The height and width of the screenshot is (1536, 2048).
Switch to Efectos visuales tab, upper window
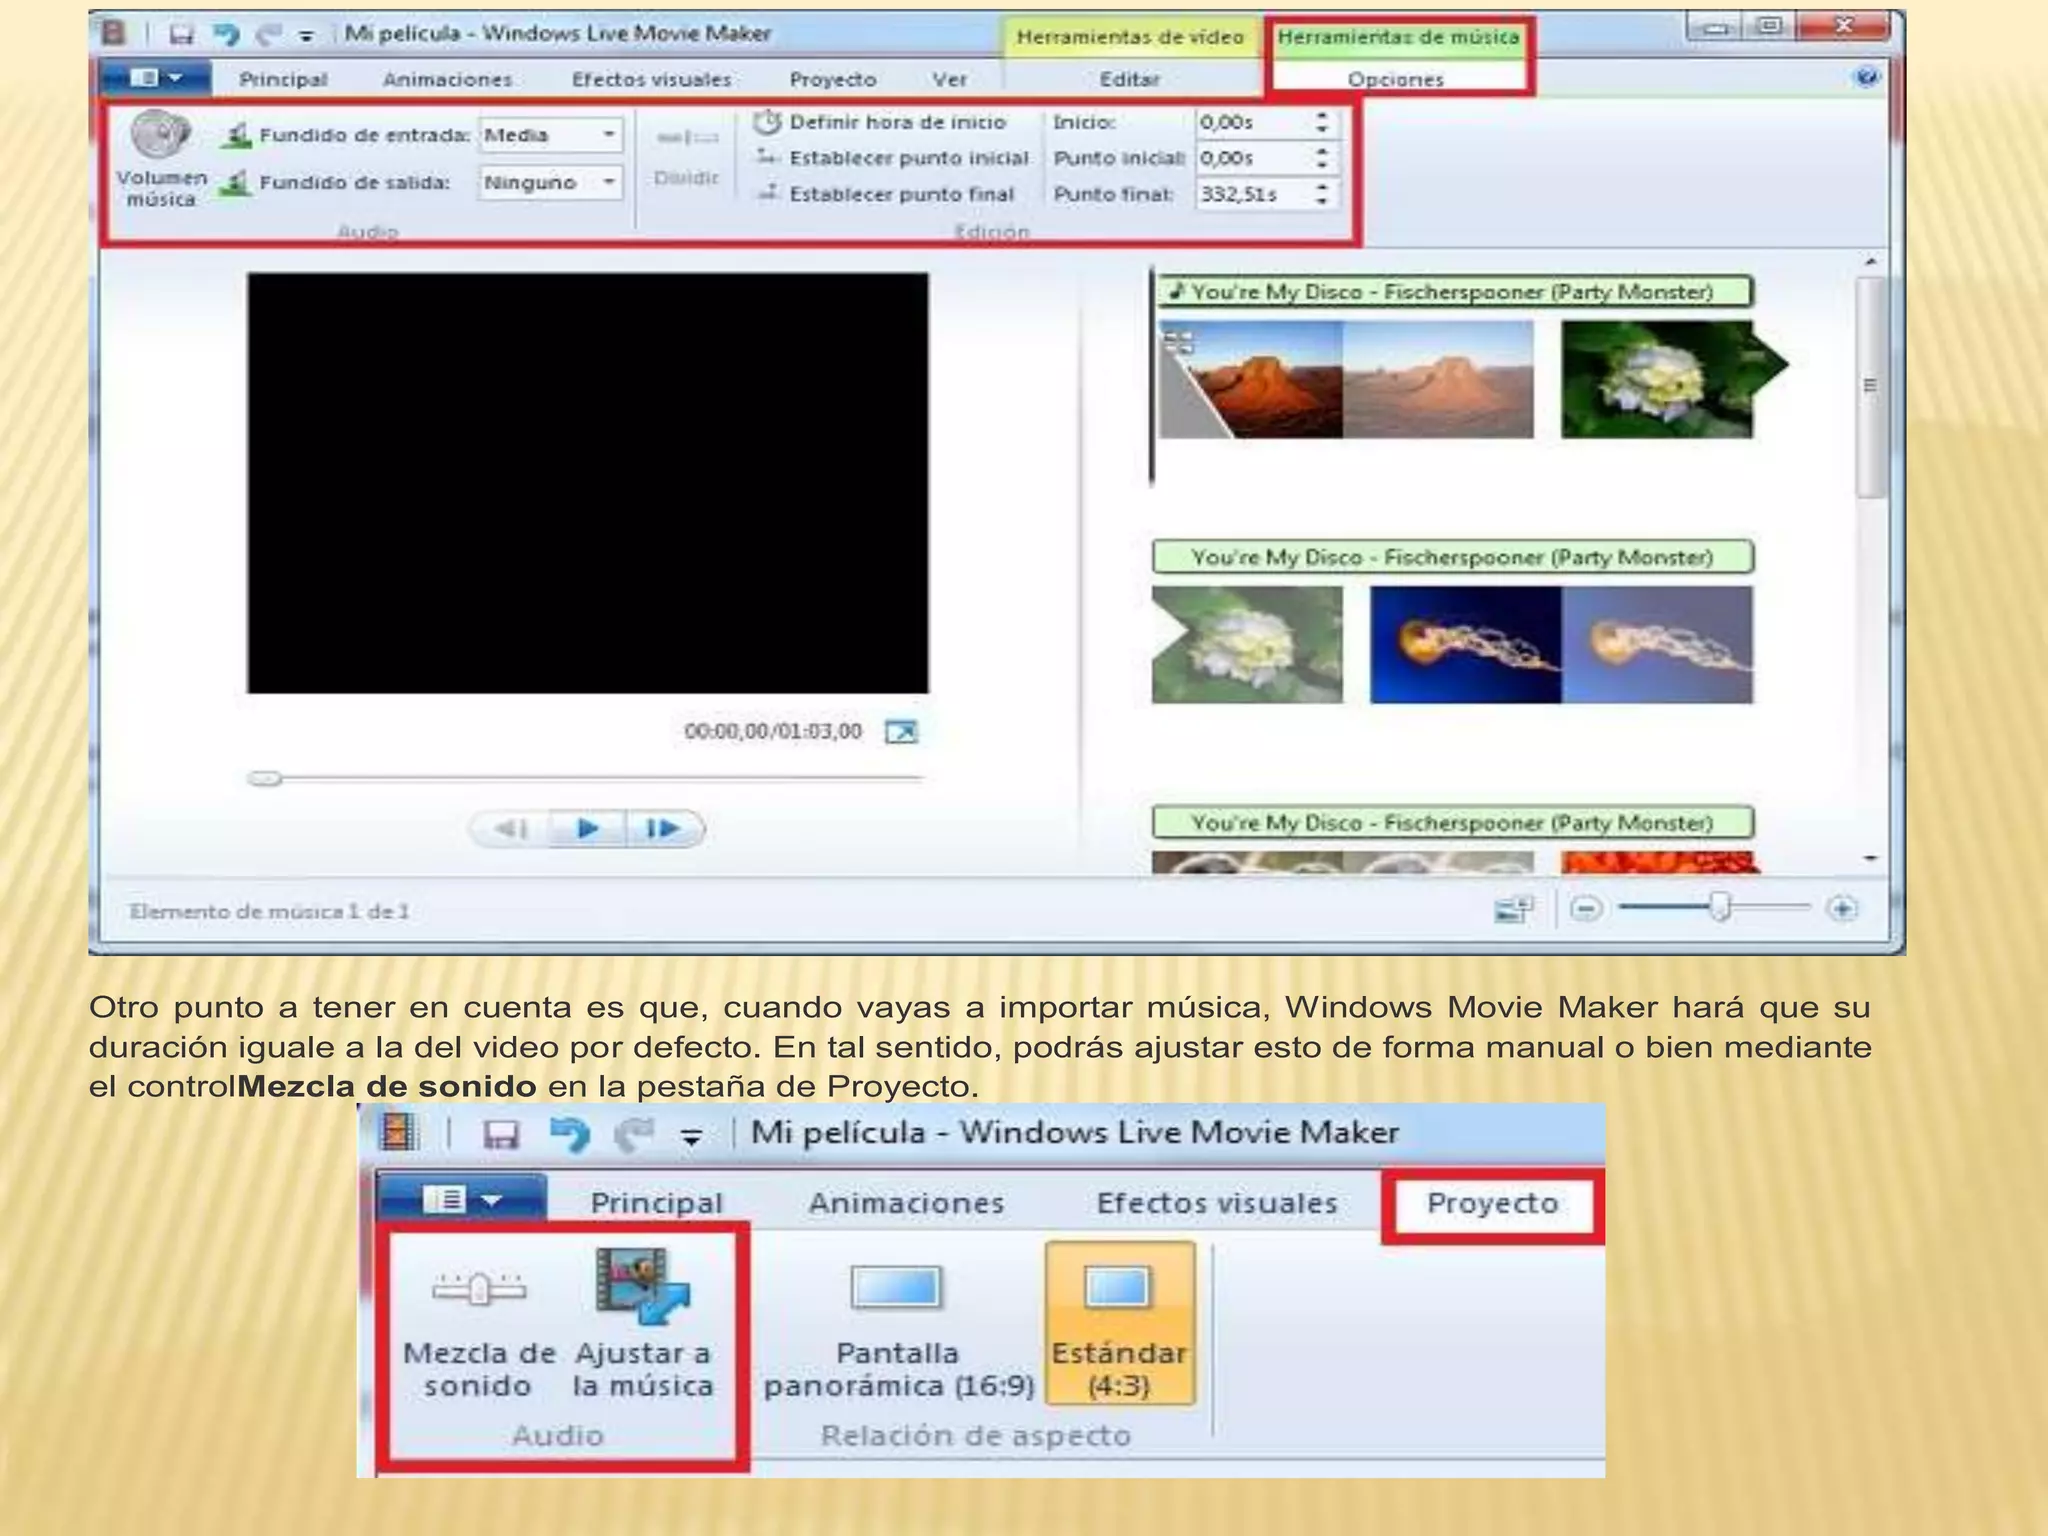click(651, 79)
